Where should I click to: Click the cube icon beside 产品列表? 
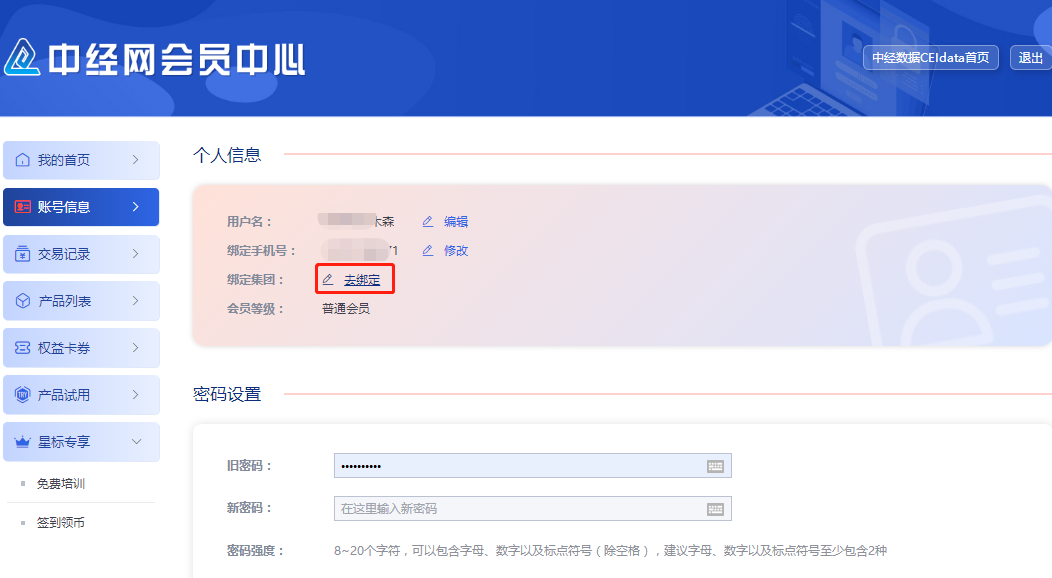pos(22,301)
